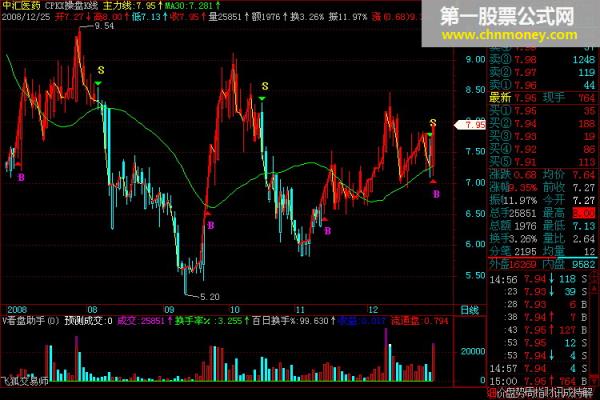The image size is (600, 400).
Task: Click the 分笔 2195 trade count value
Action: [x=513, y=251]
